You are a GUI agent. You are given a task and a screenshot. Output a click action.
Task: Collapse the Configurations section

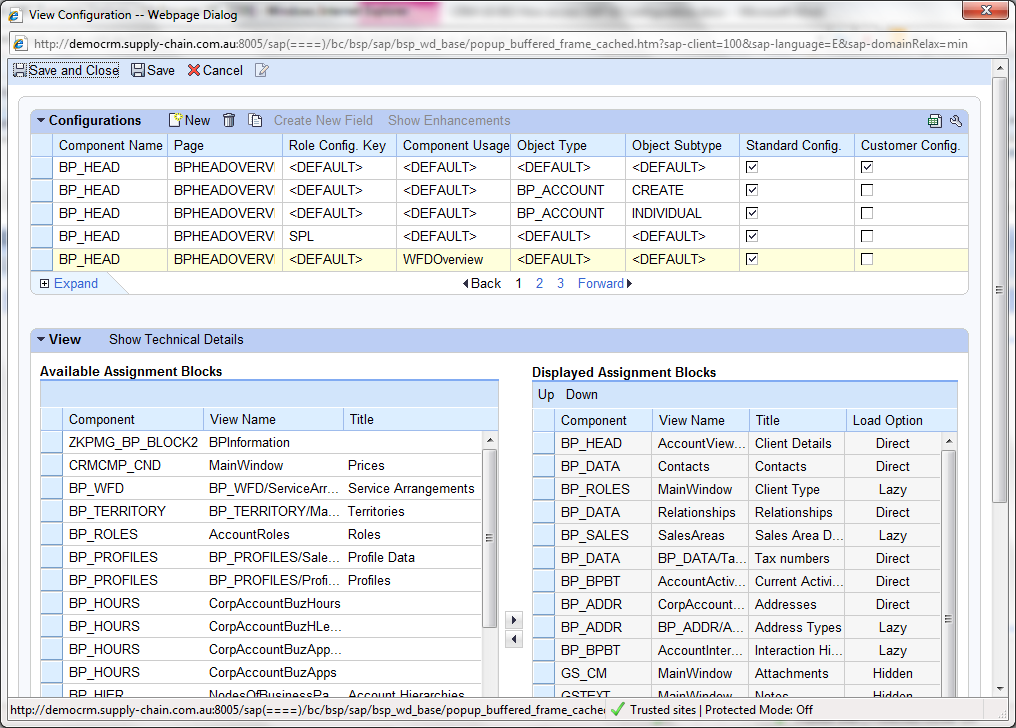tap(41, 120)
